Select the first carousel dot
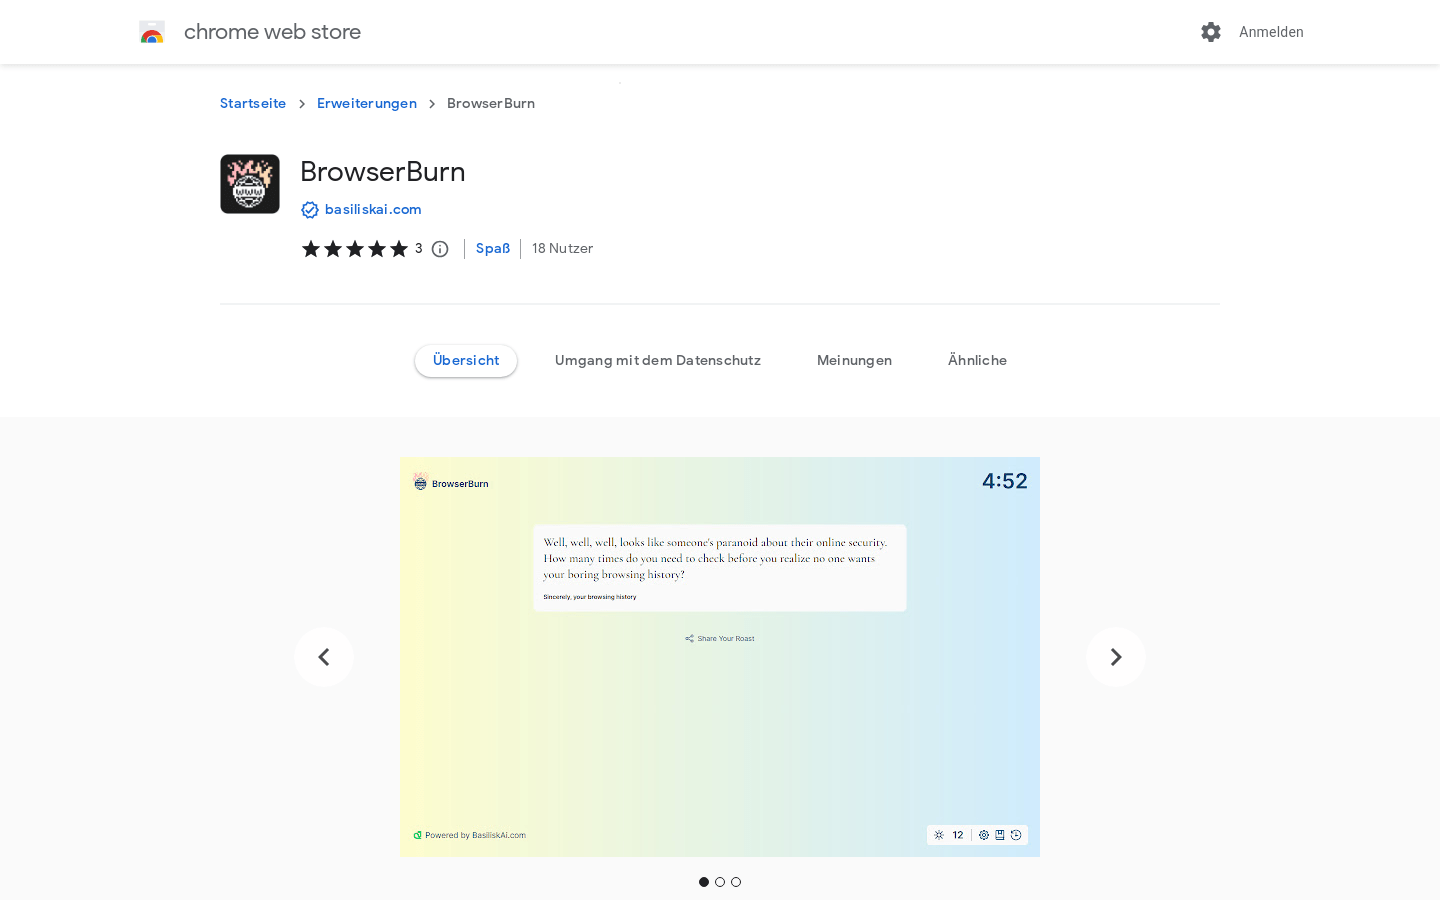The height and width of the screenshot is (900, 1440). 704,882
